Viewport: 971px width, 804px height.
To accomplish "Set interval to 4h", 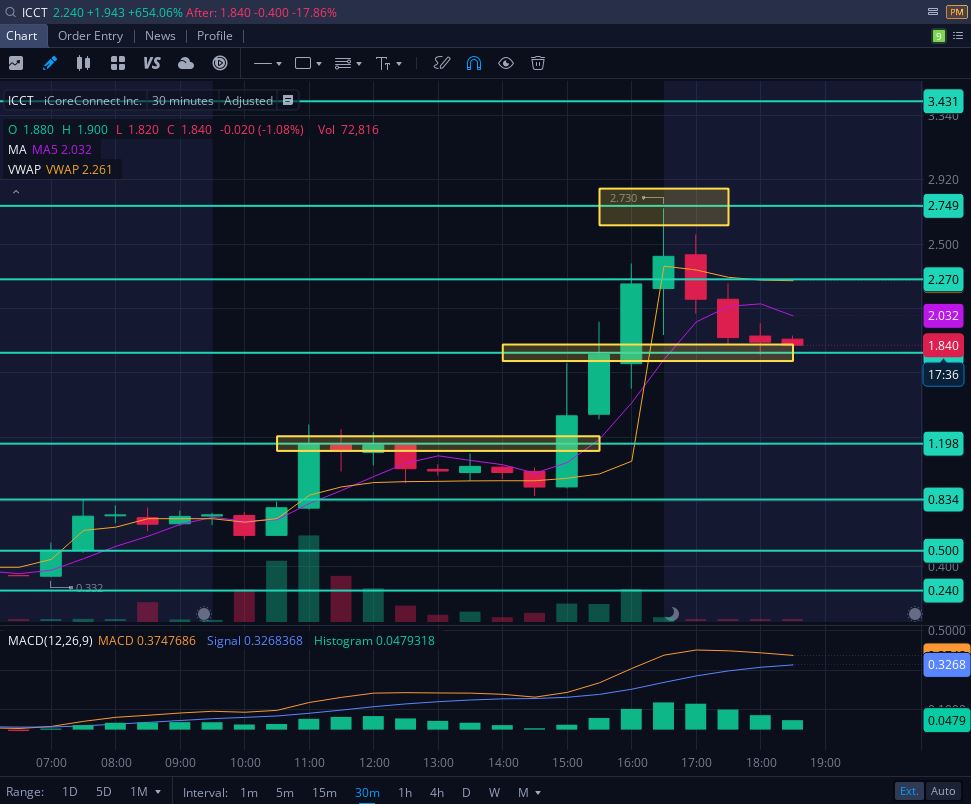I will pos(437,792).
